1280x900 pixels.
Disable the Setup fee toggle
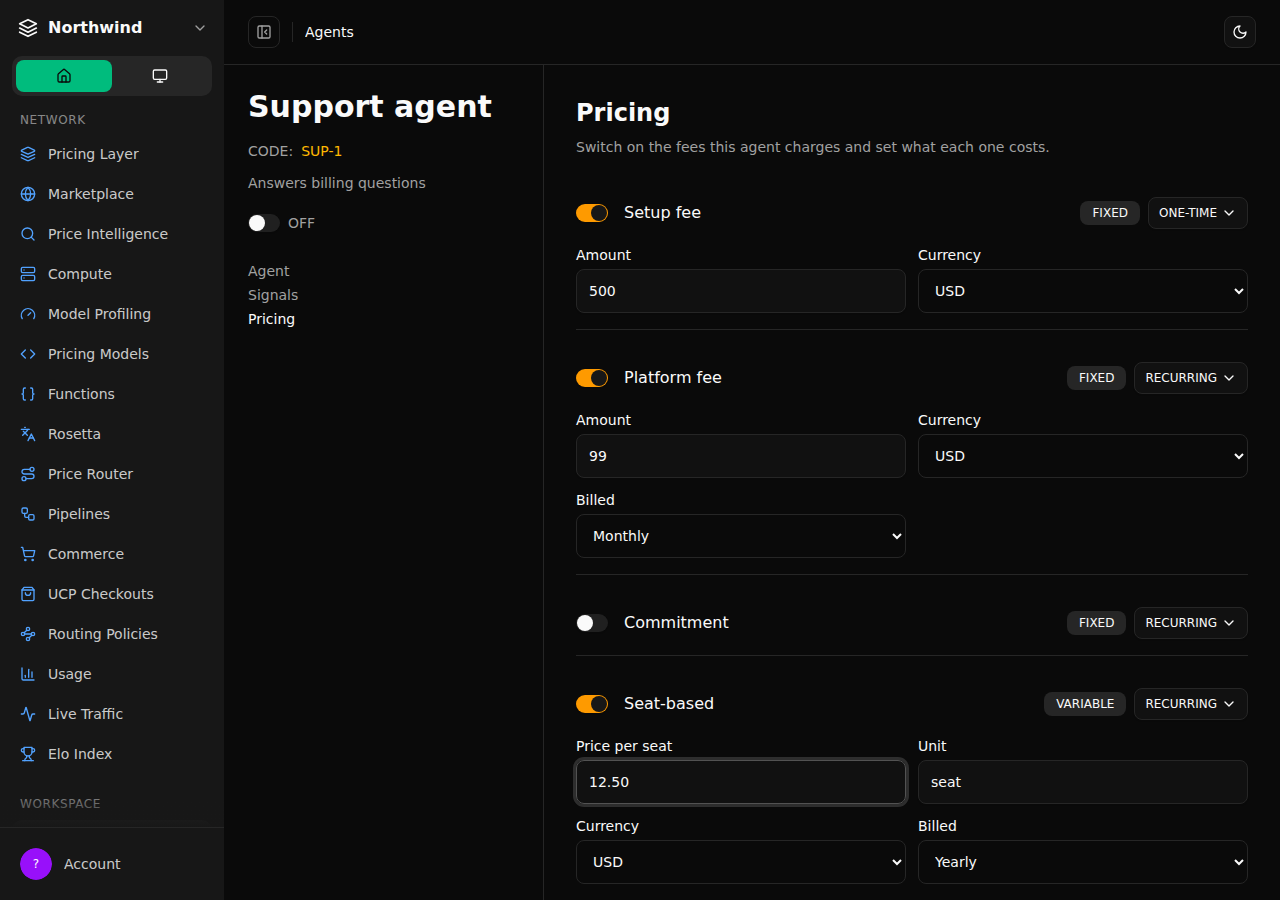point(592,213)
